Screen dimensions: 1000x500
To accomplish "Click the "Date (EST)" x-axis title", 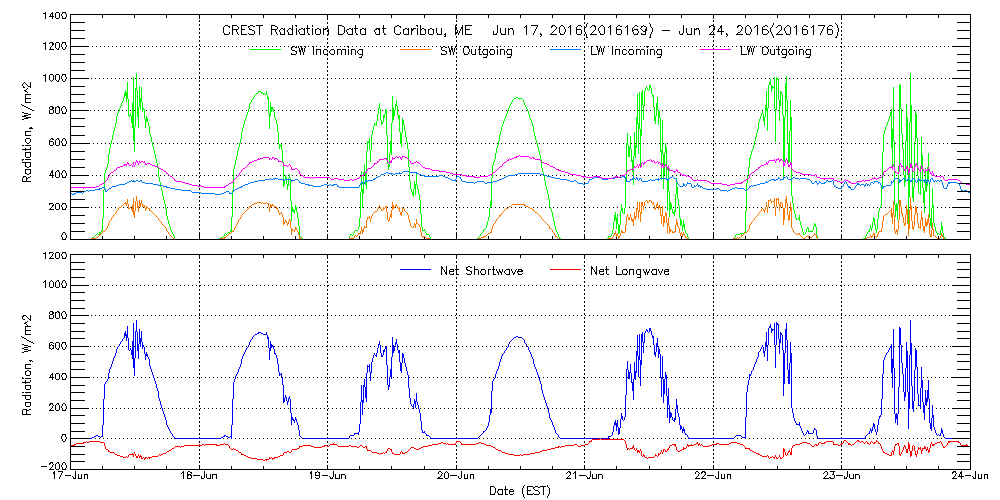I will [520, 491].
